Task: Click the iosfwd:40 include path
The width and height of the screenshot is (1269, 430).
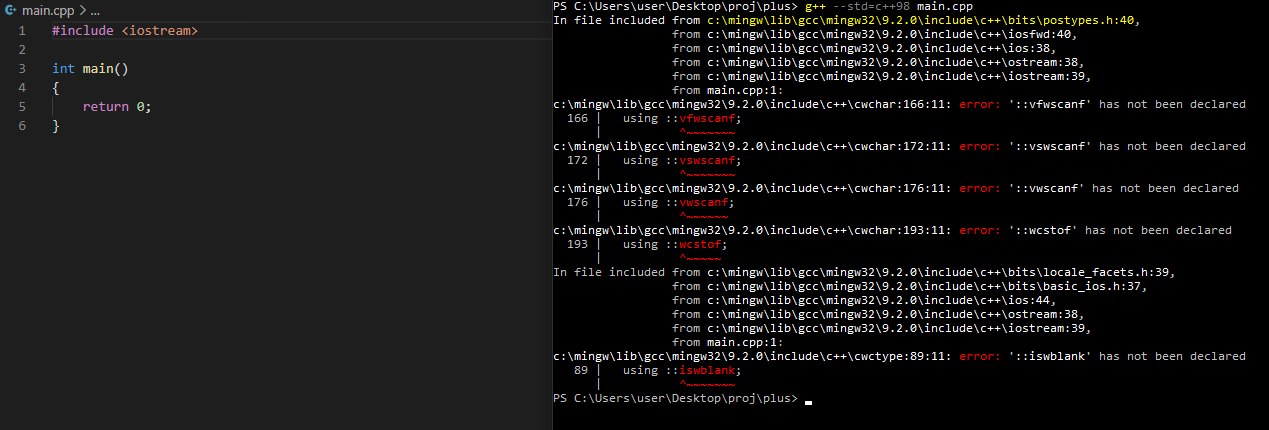Action: coord(890,34)
